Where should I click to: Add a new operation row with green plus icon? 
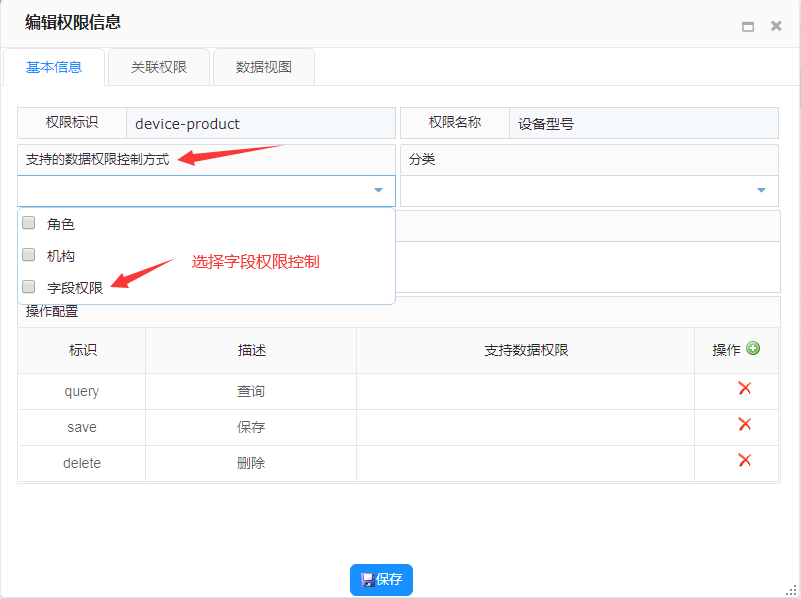click(753, 348)
